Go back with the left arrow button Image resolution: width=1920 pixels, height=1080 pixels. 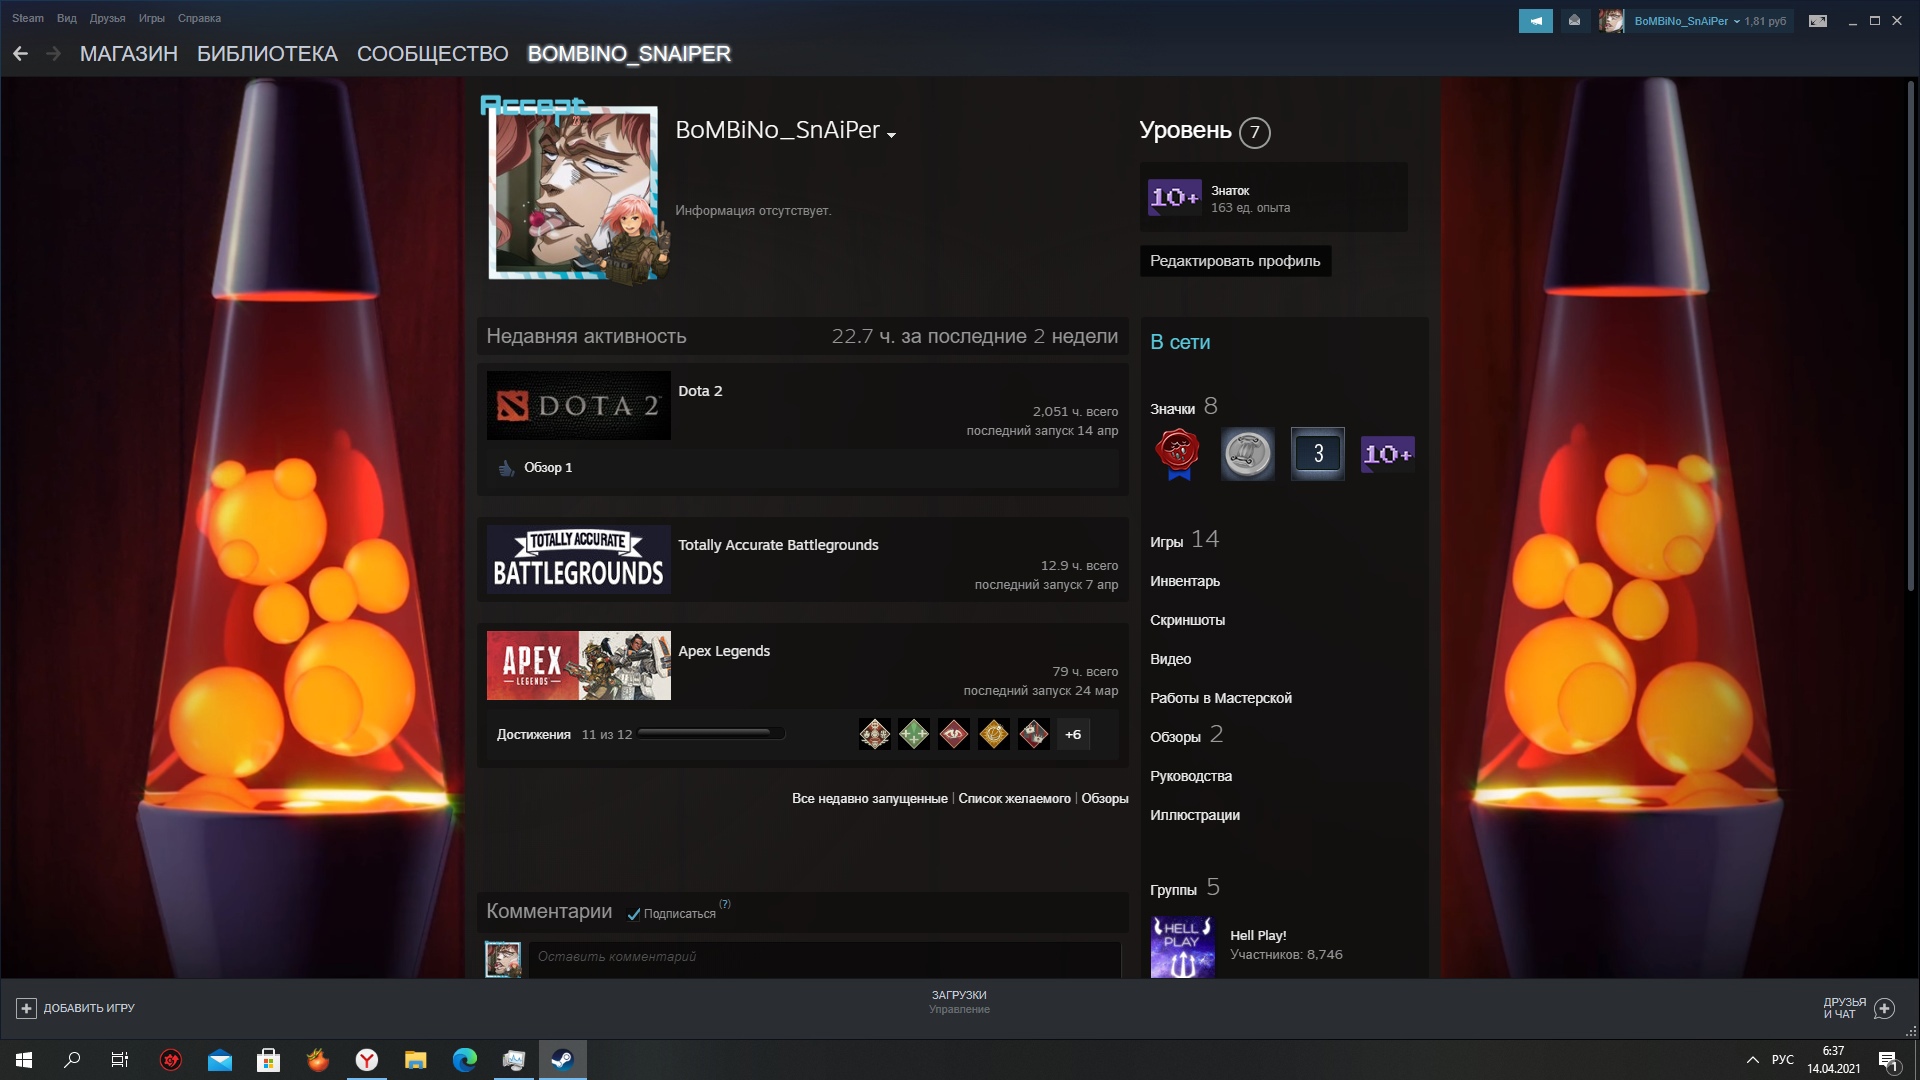tap(20, 54)
